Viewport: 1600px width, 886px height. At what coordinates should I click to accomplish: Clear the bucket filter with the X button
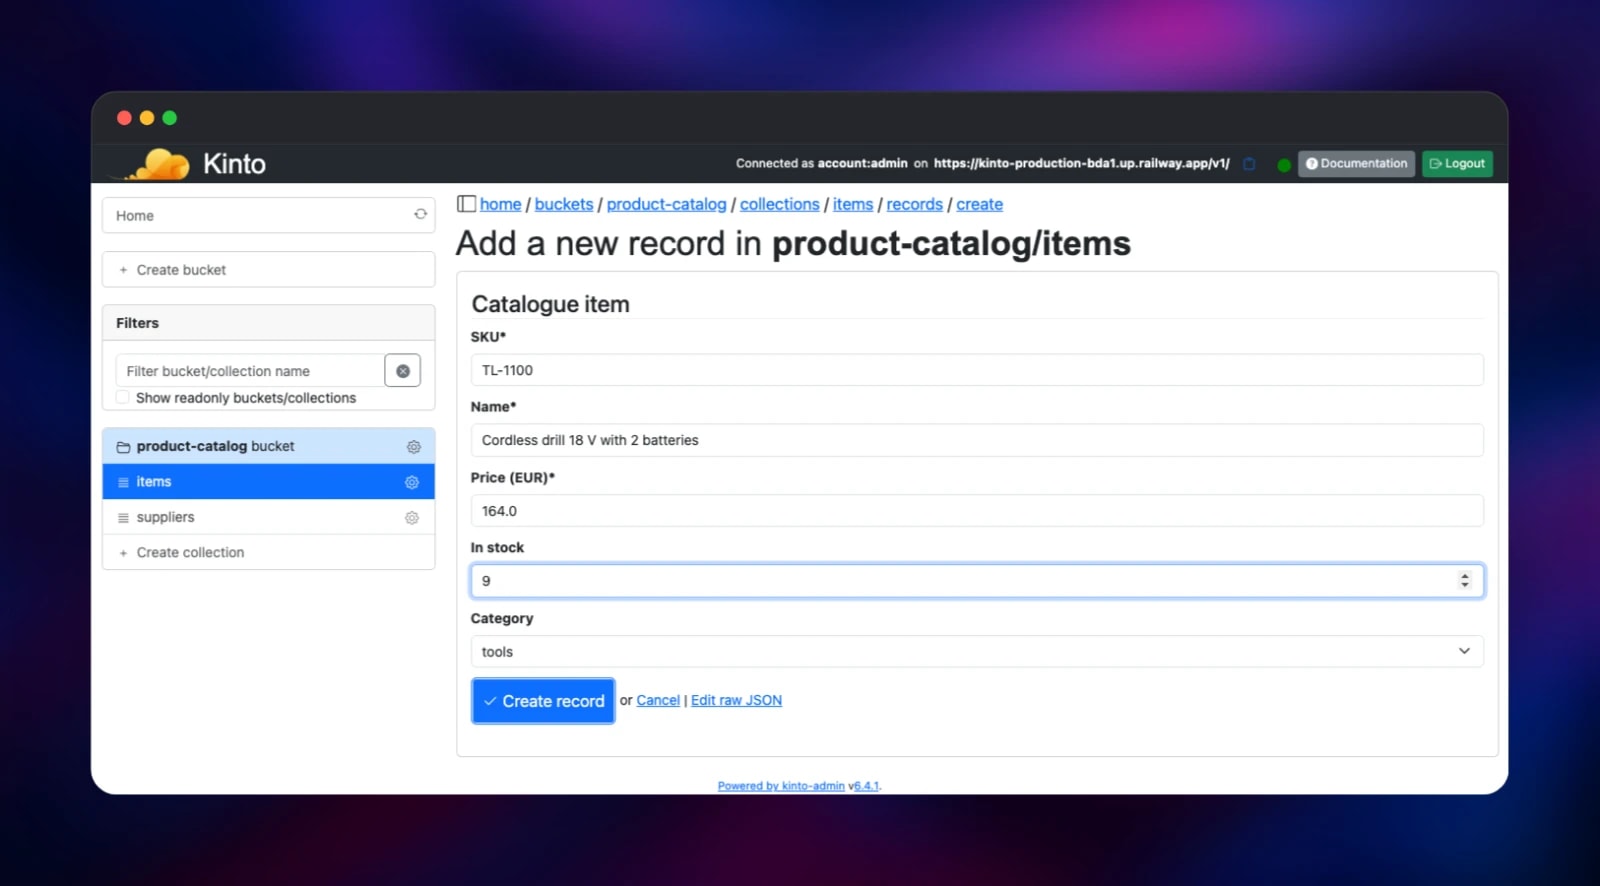click(x=402, y=371)
